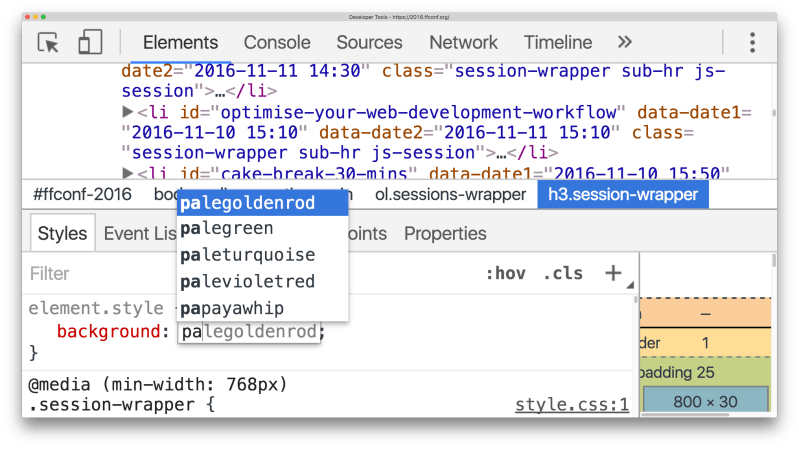Add a new style rule with plus
The image size is (799, 449).
(x=613, y=273)
